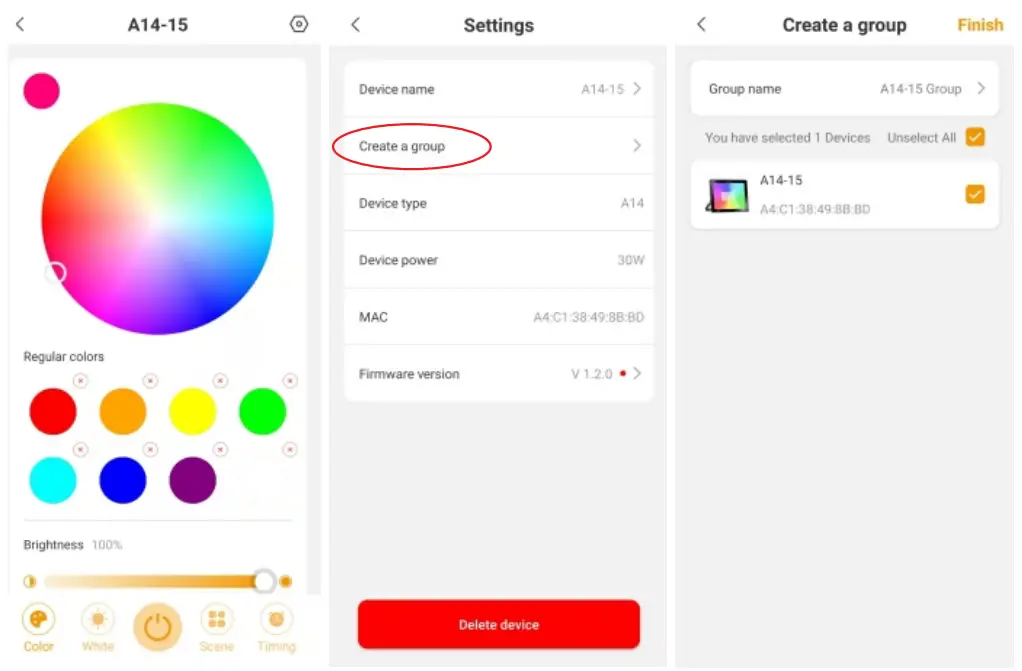This screenshot has height=671, width=1022.
Task: Uncheck the A14-15 device checkbox
Action: click(975, 194)
